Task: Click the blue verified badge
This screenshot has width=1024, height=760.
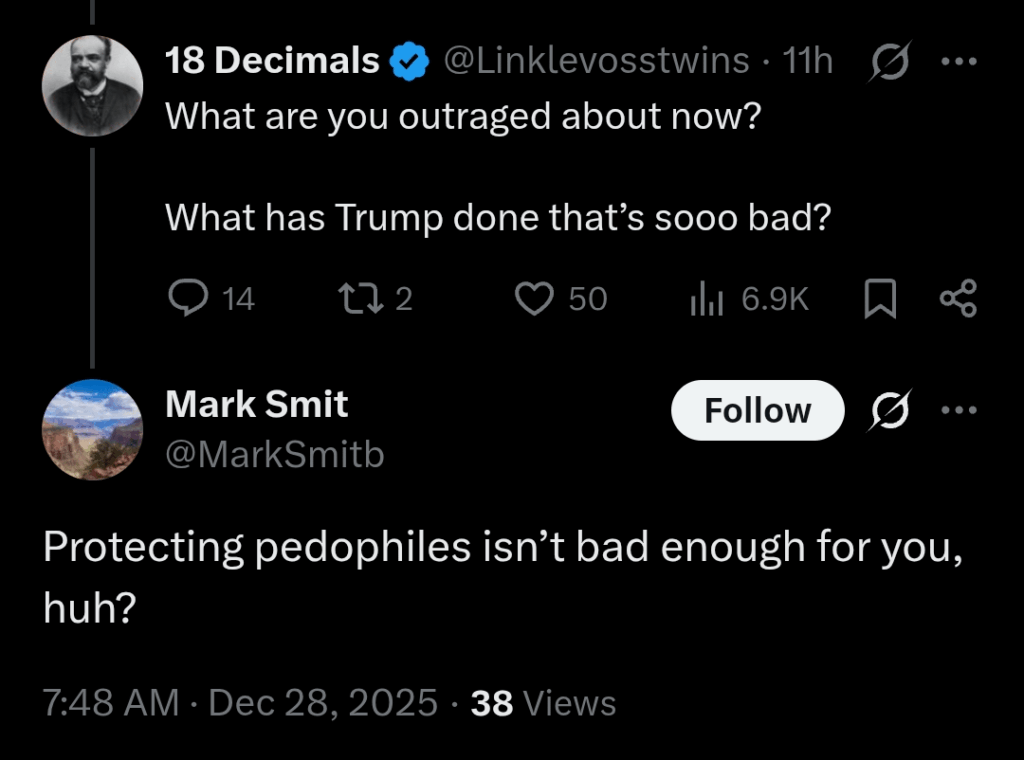Action: click(409, 62)
